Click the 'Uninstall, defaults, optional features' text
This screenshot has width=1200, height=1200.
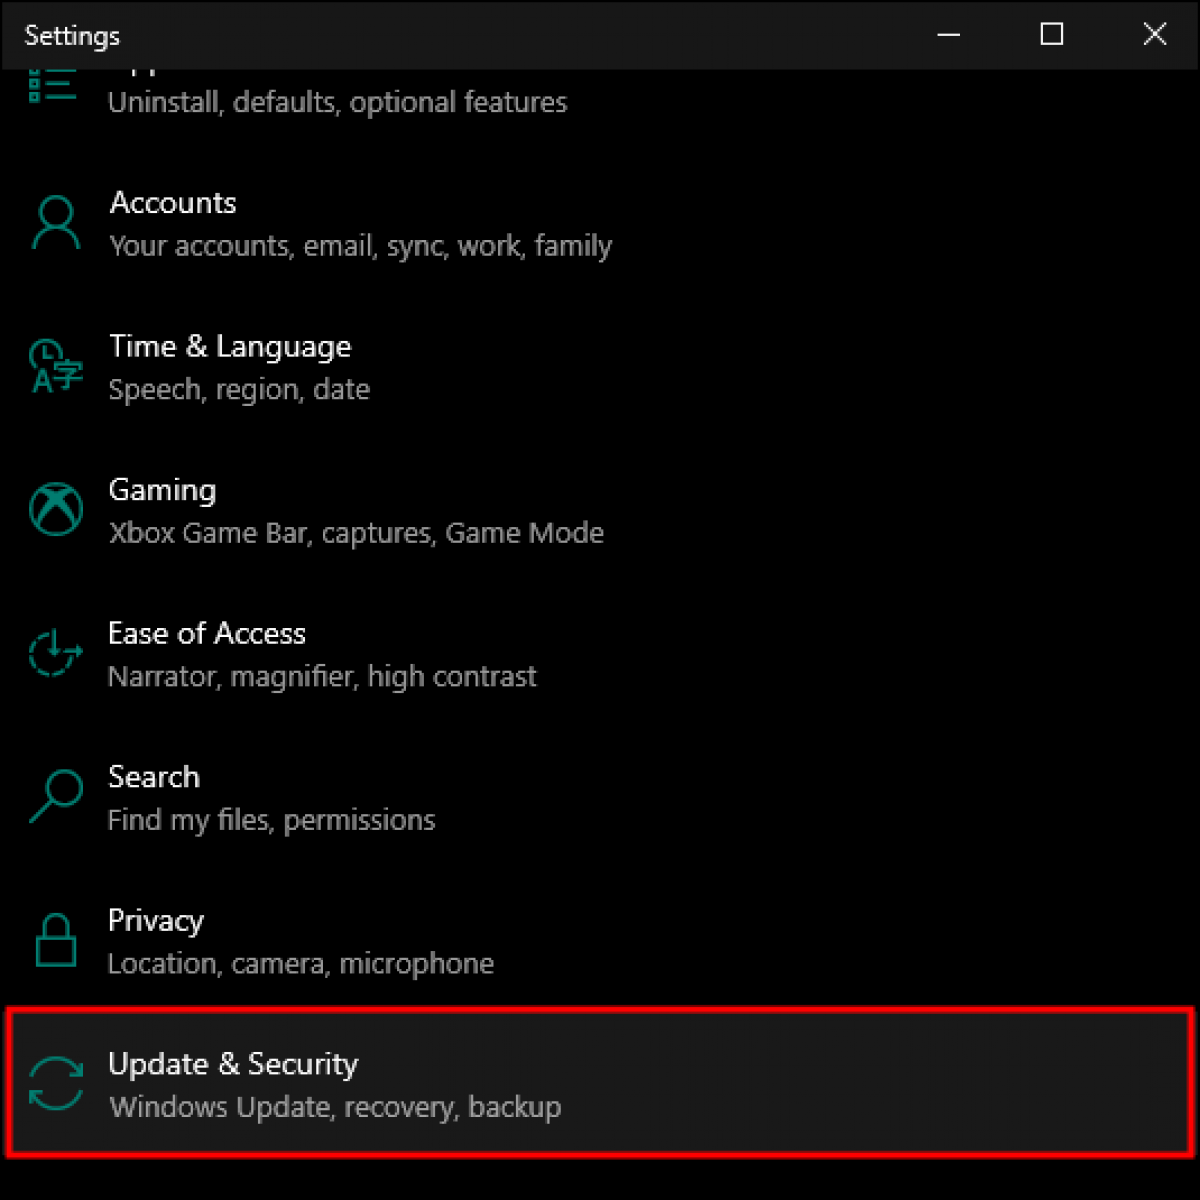coord(338,102)
